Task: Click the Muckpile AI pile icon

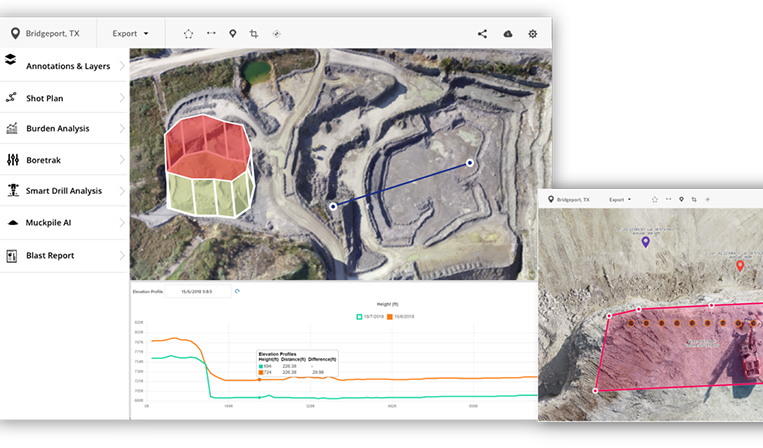Action: click(13, 222)
